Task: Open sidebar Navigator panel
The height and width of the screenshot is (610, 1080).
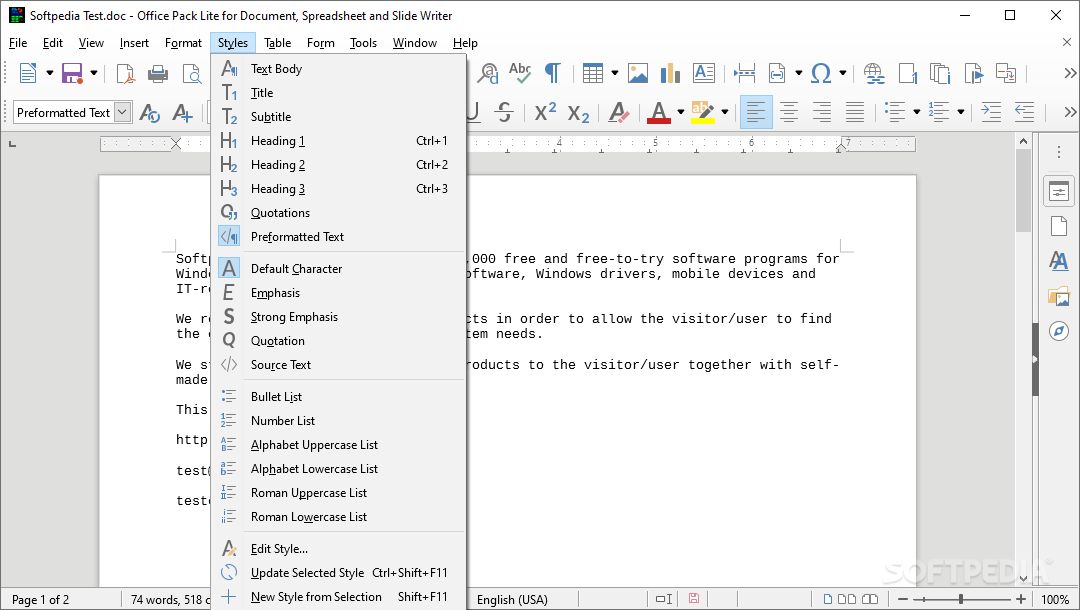Action: pos(1059,331)
